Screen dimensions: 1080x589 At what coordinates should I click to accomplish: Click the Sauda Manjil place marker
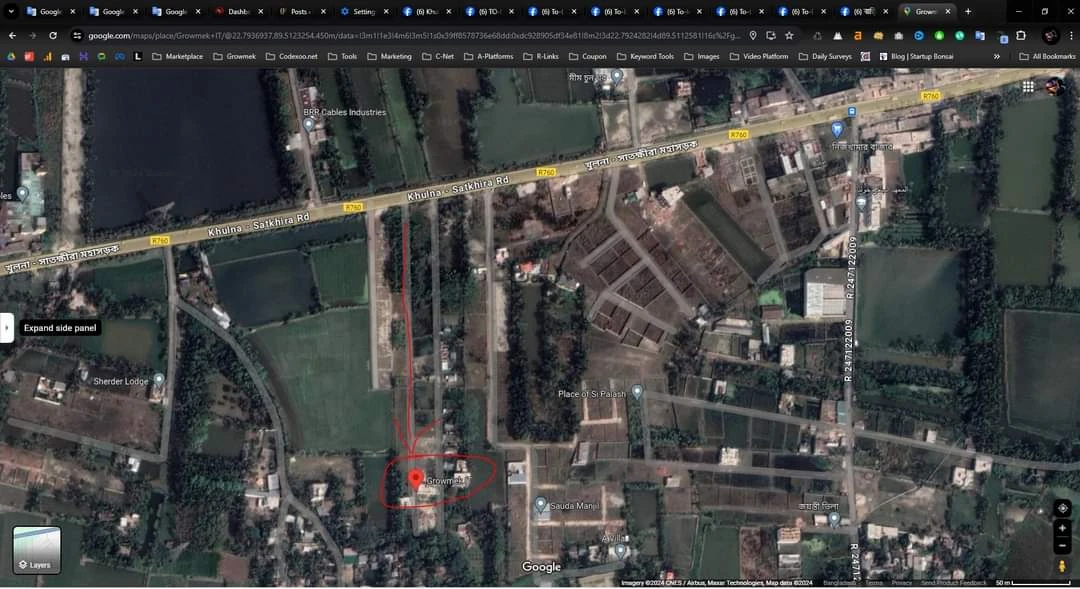tap(540, 505)
